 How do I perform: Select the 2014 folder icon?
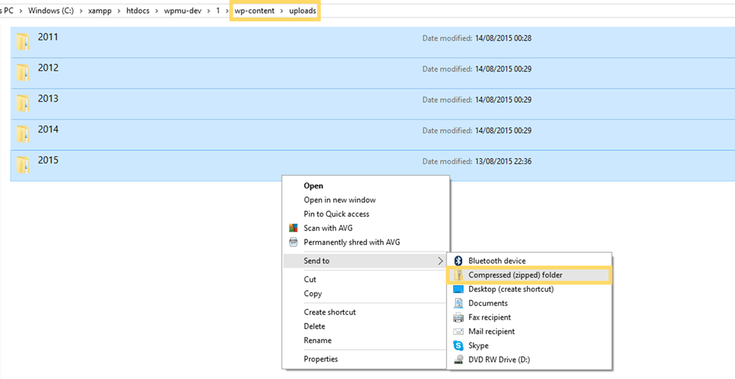click(23, 134)
